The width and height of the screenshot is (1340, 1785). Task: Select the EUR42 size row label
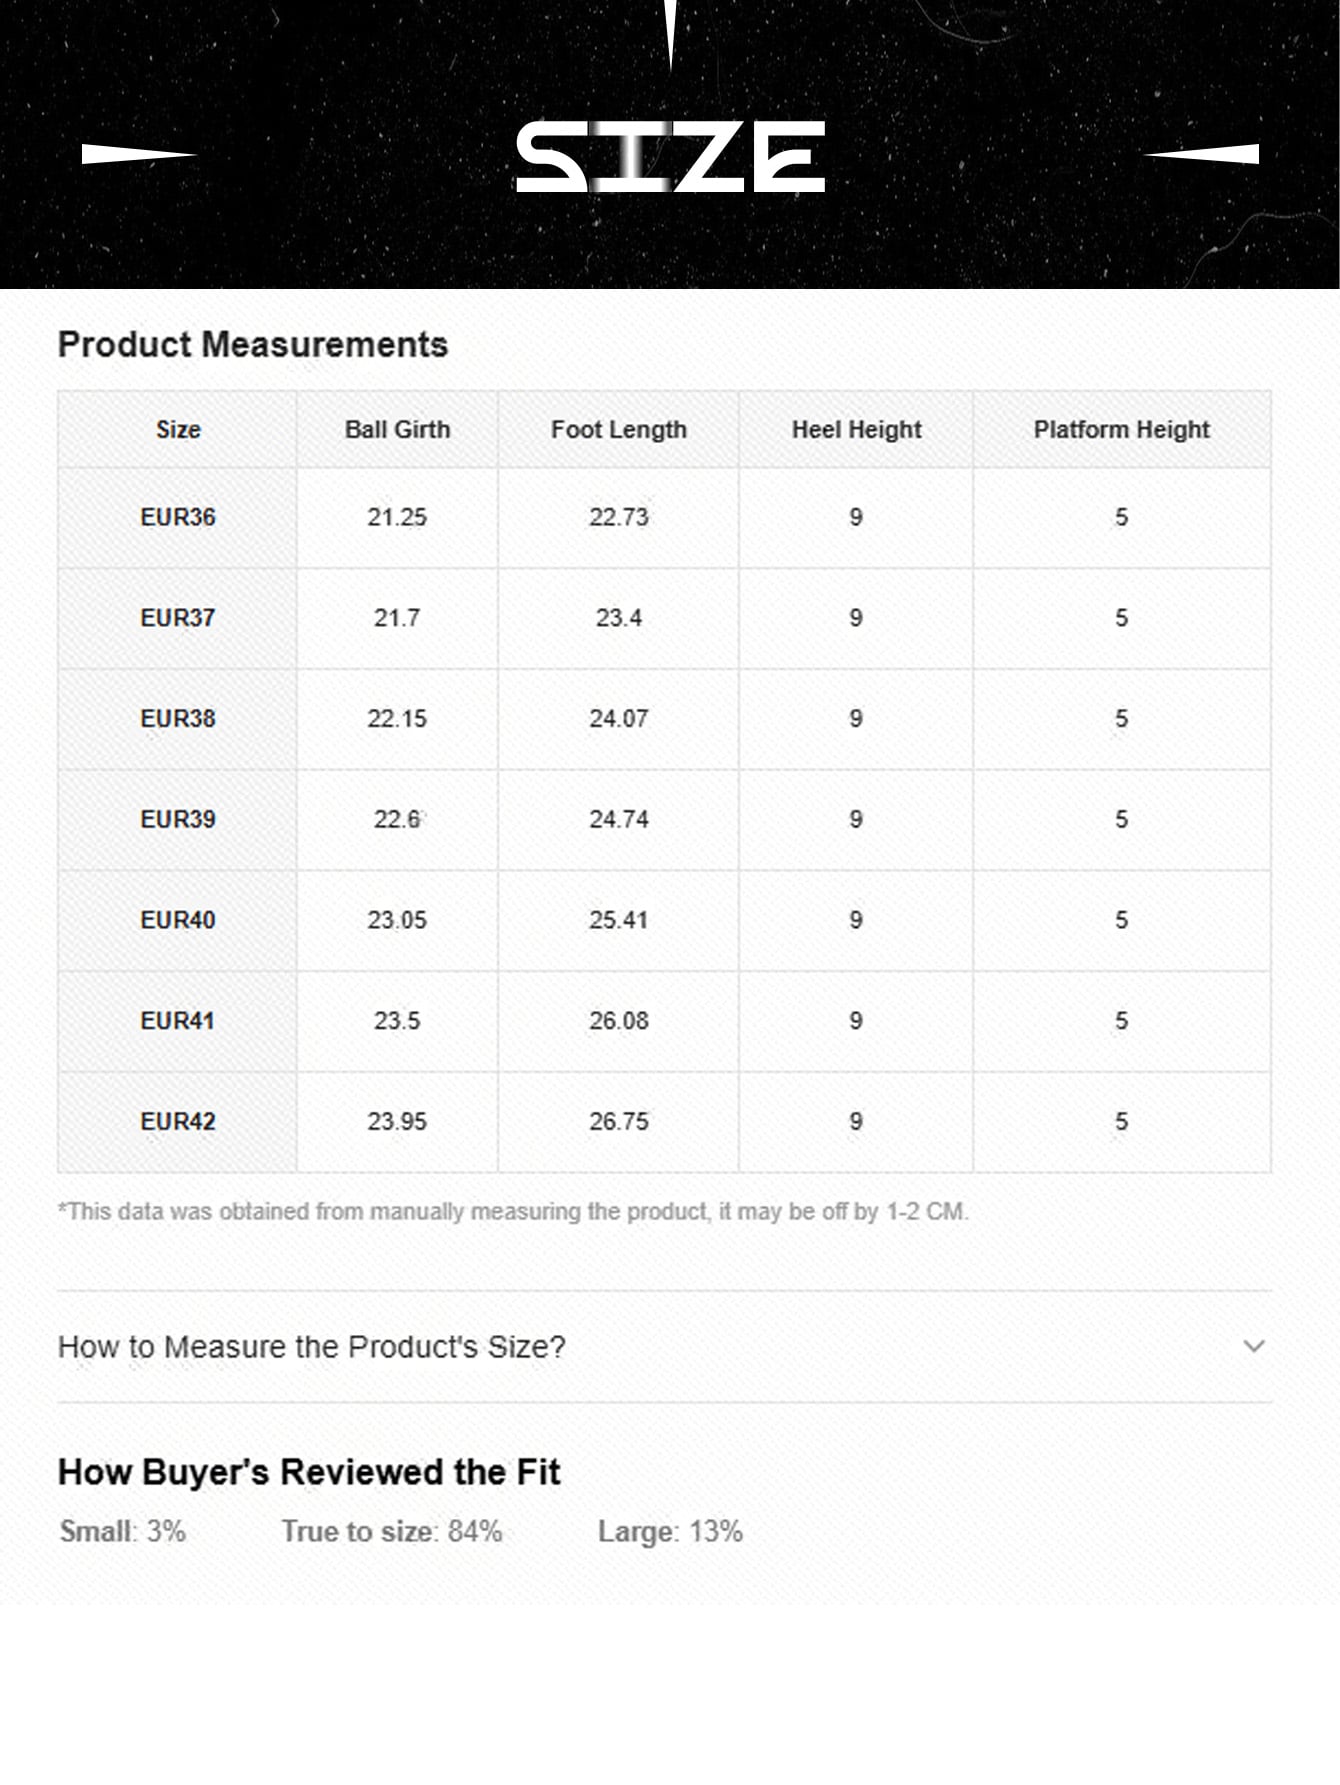click(178, 1122)
